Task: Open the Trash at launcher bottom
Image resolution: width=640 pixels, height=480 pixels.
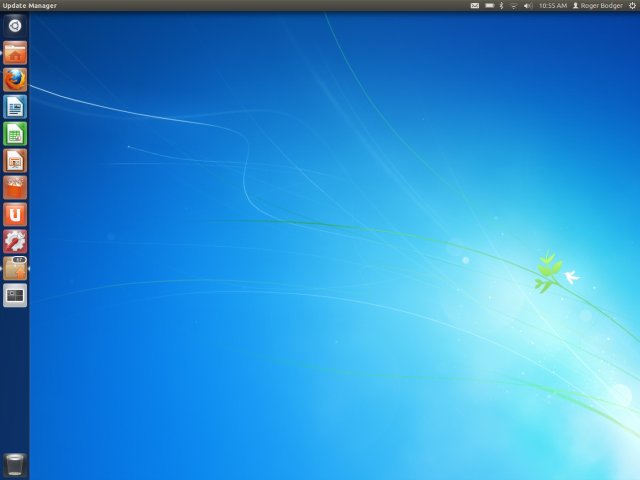Action: pos(15,464)
